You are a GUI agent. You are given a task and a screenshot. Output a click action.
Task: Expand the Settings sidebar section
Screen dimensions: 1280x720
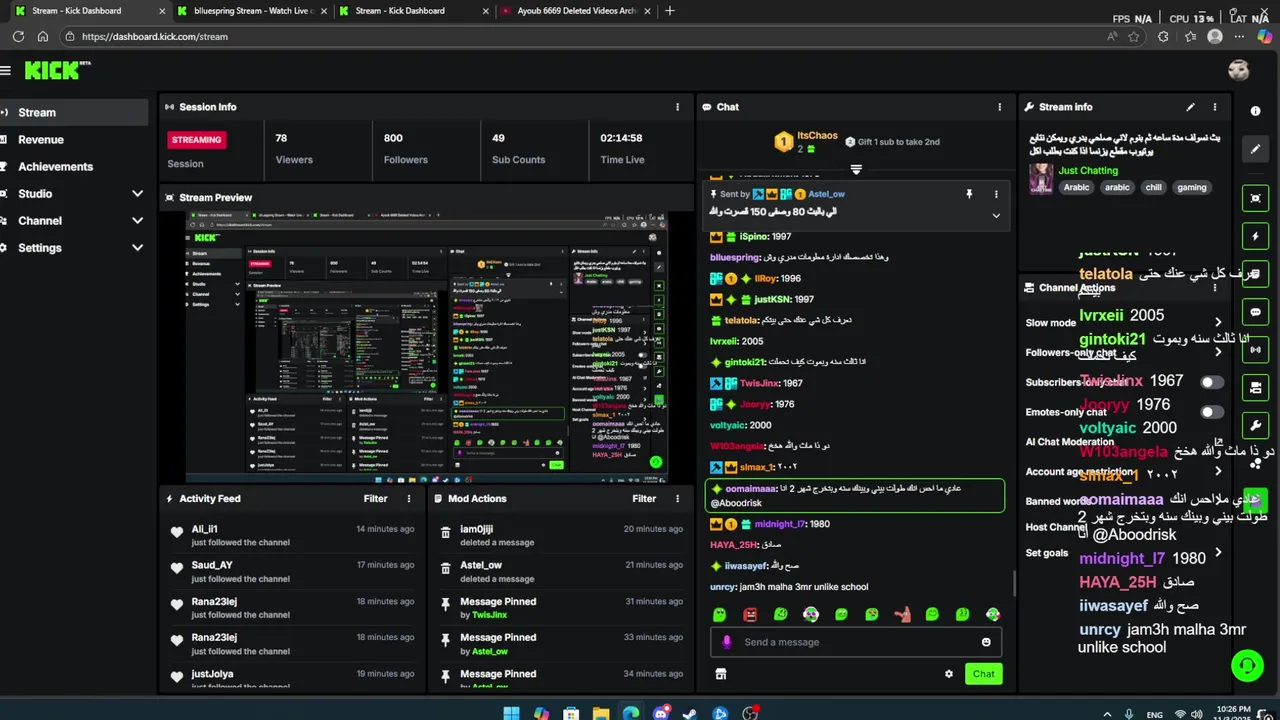[x=137, y=248]
